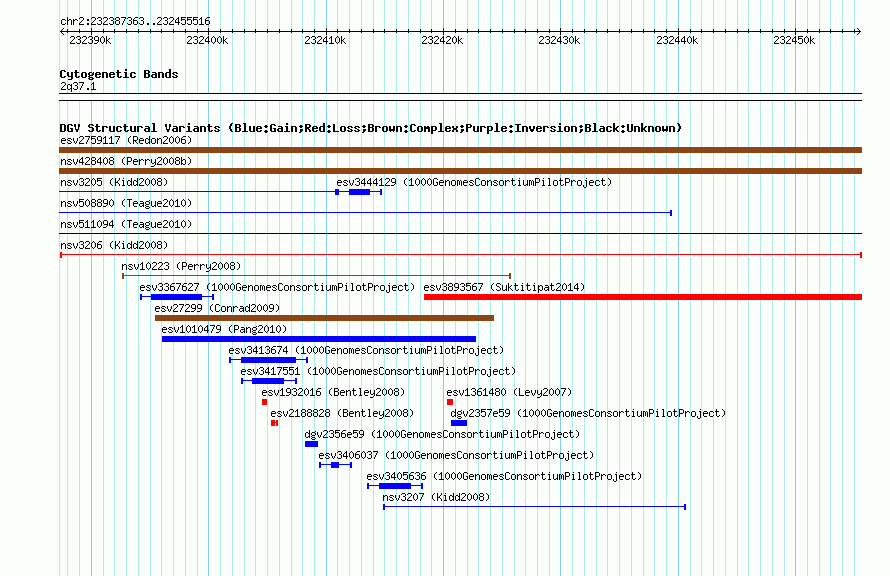Open the nsv511094 (Teague2010) label
Screen dimensions: 890x576
[x=126, y=224]
